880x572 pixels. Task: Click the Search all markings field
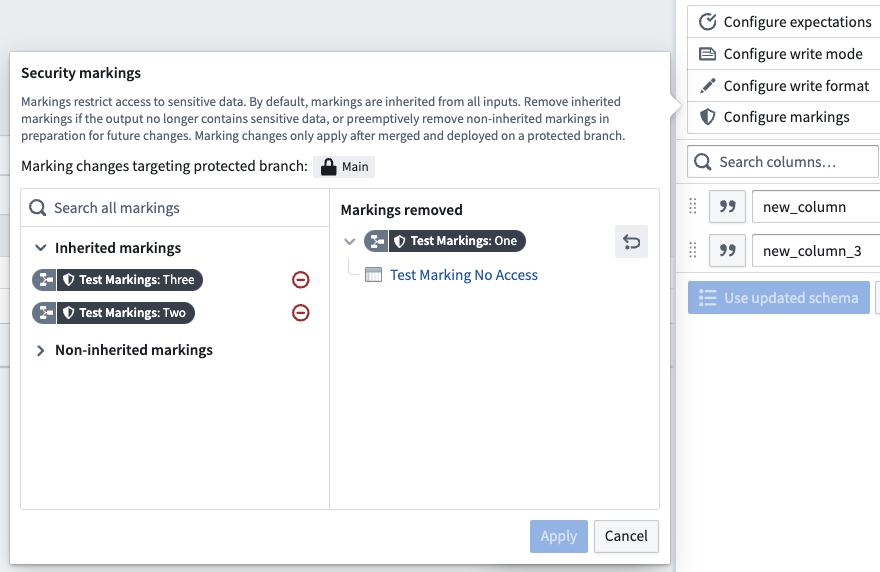tap(175, 208)
